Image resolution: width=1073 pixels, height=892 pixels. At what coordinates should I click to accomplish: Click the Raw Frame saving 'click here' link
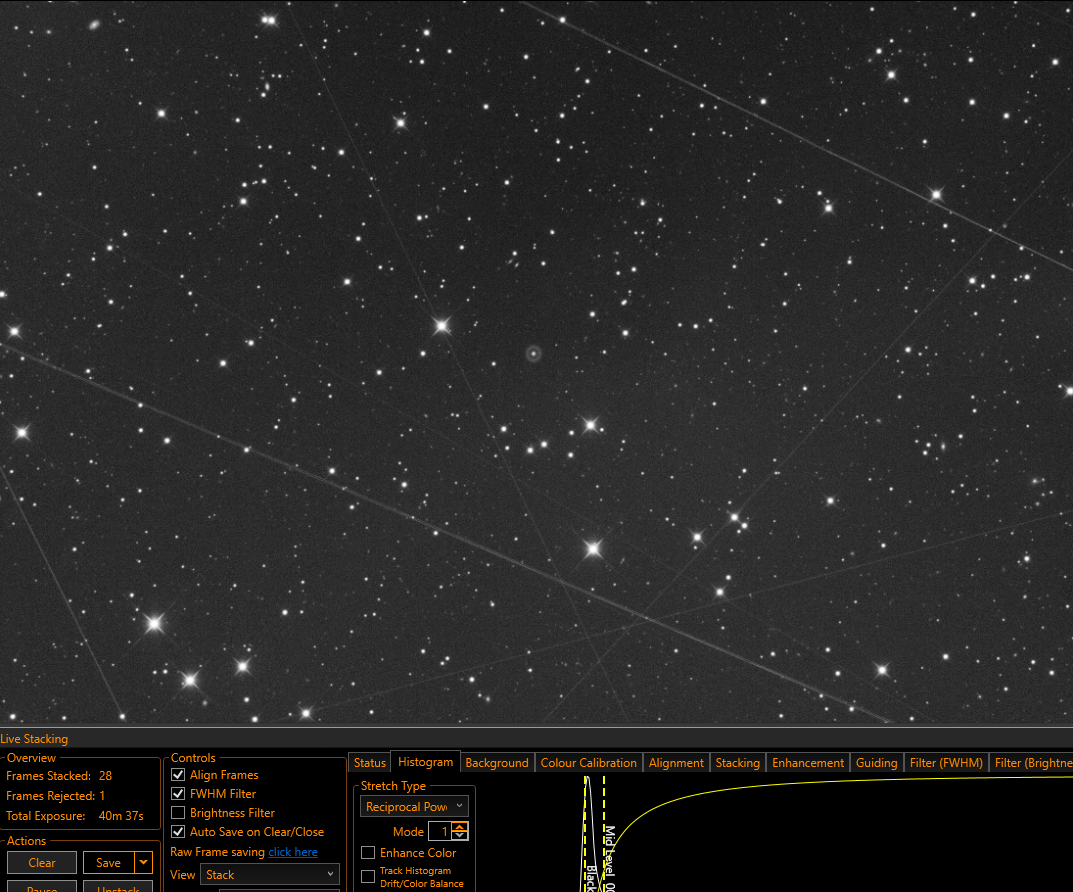click(293, 852)
